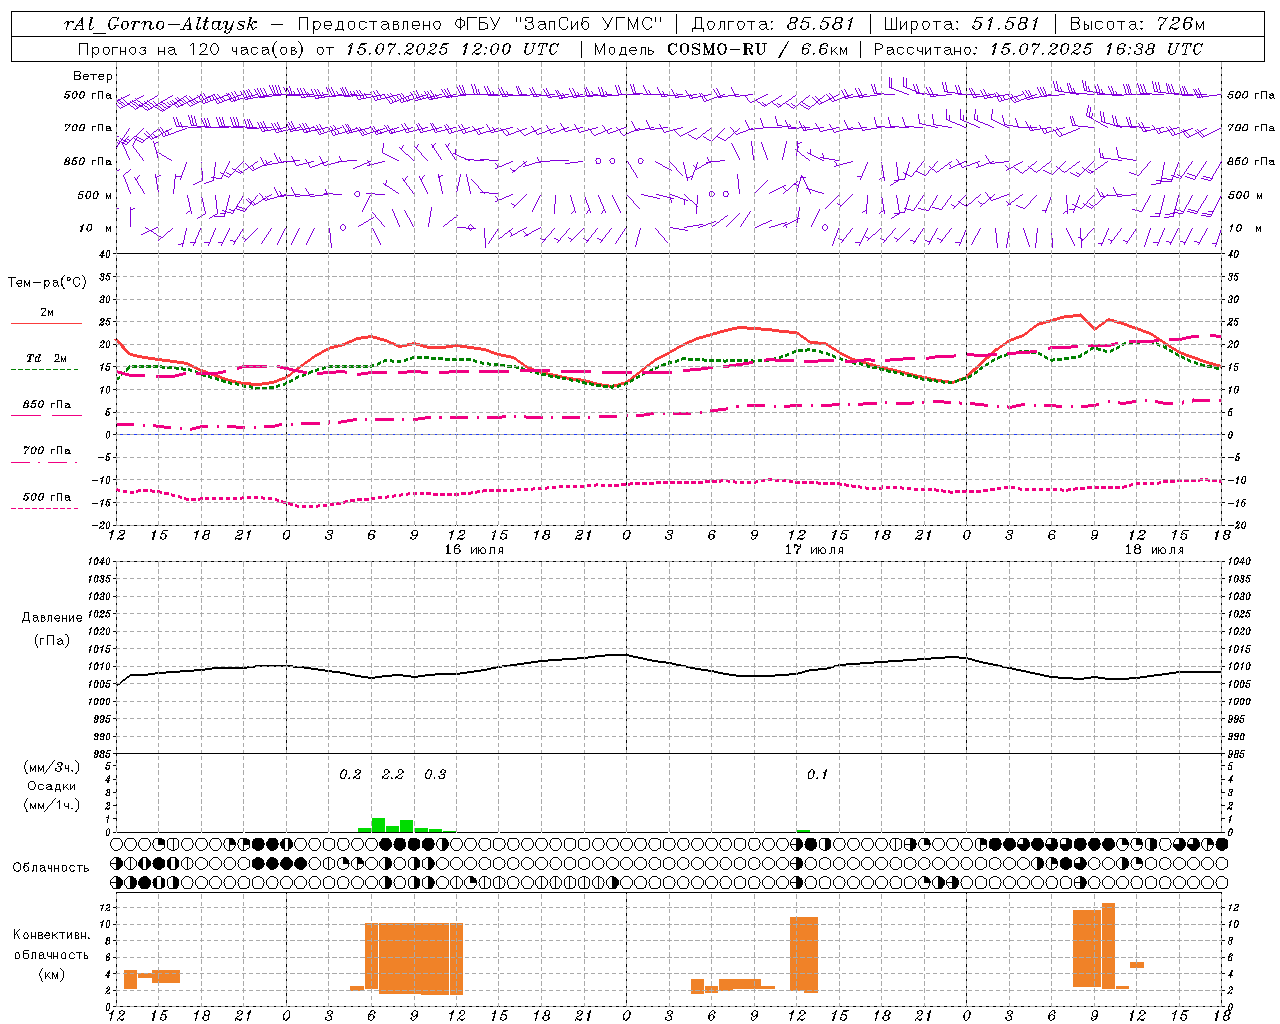Click the (мм/1ч.) precipitation unit label

[52, 805]
